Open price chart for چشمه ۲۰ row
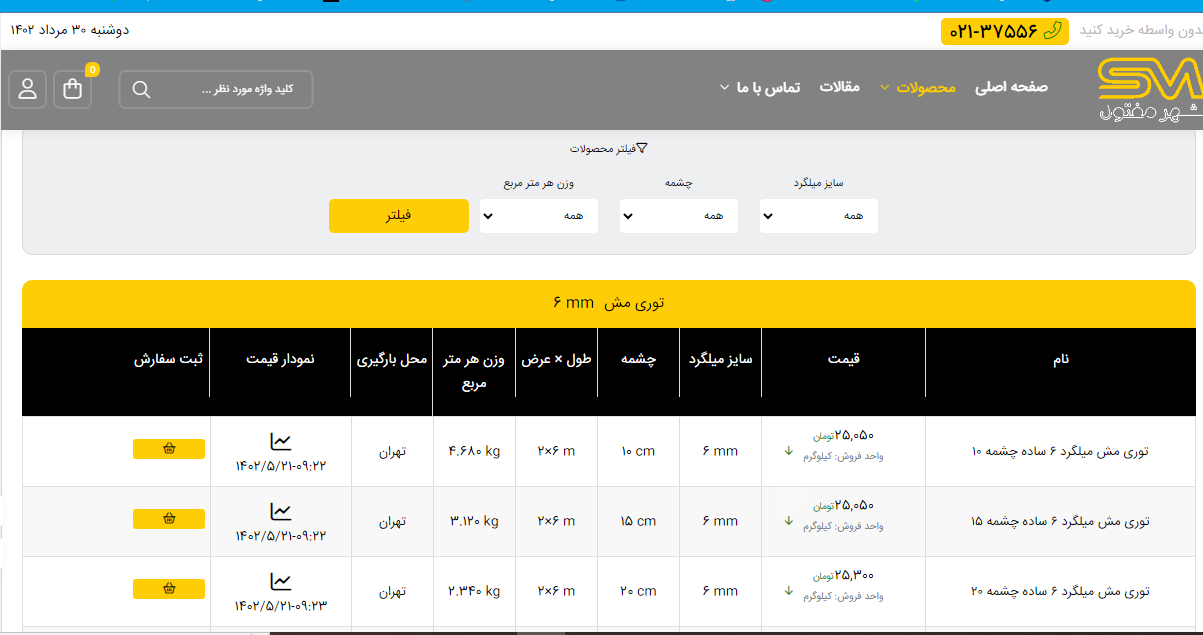 281,581
